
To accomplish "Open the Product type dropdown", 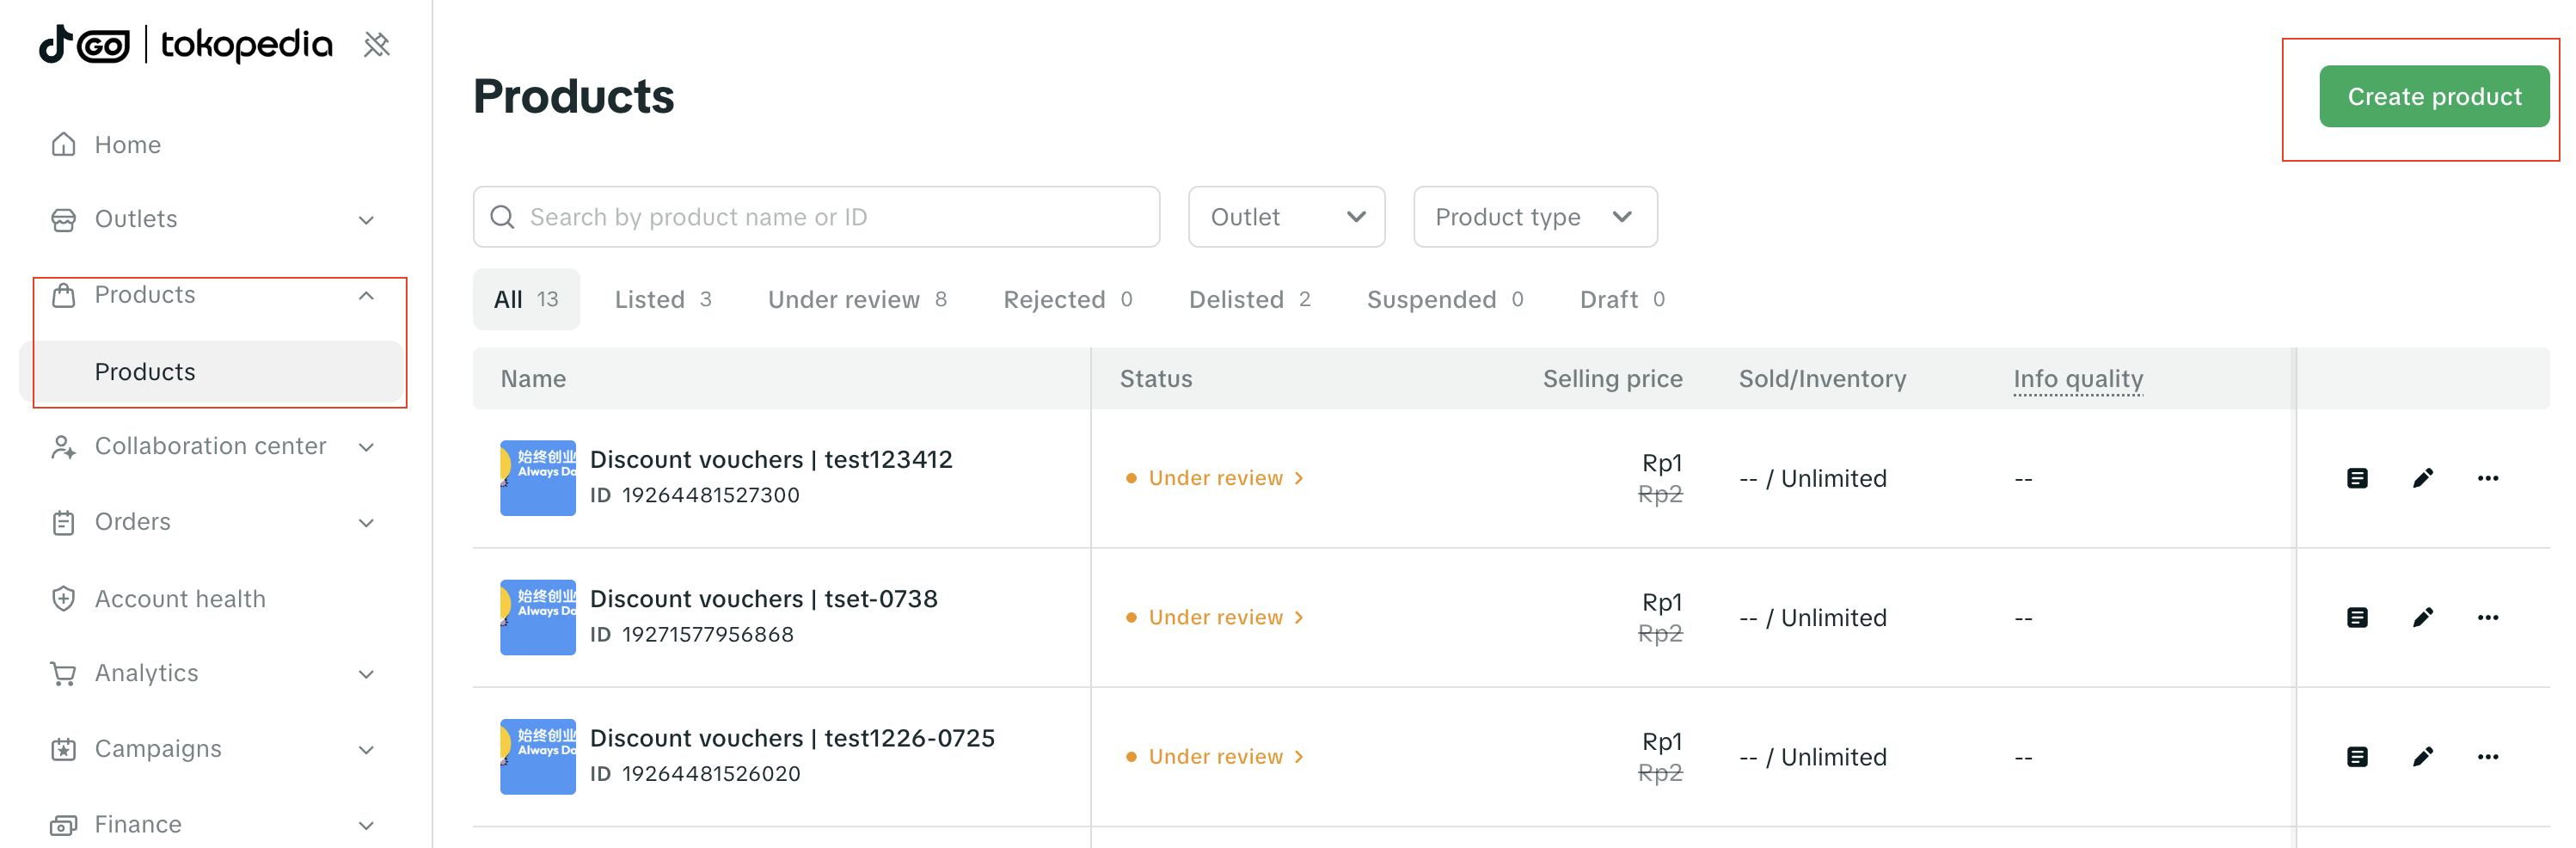I will [1534, 217].
